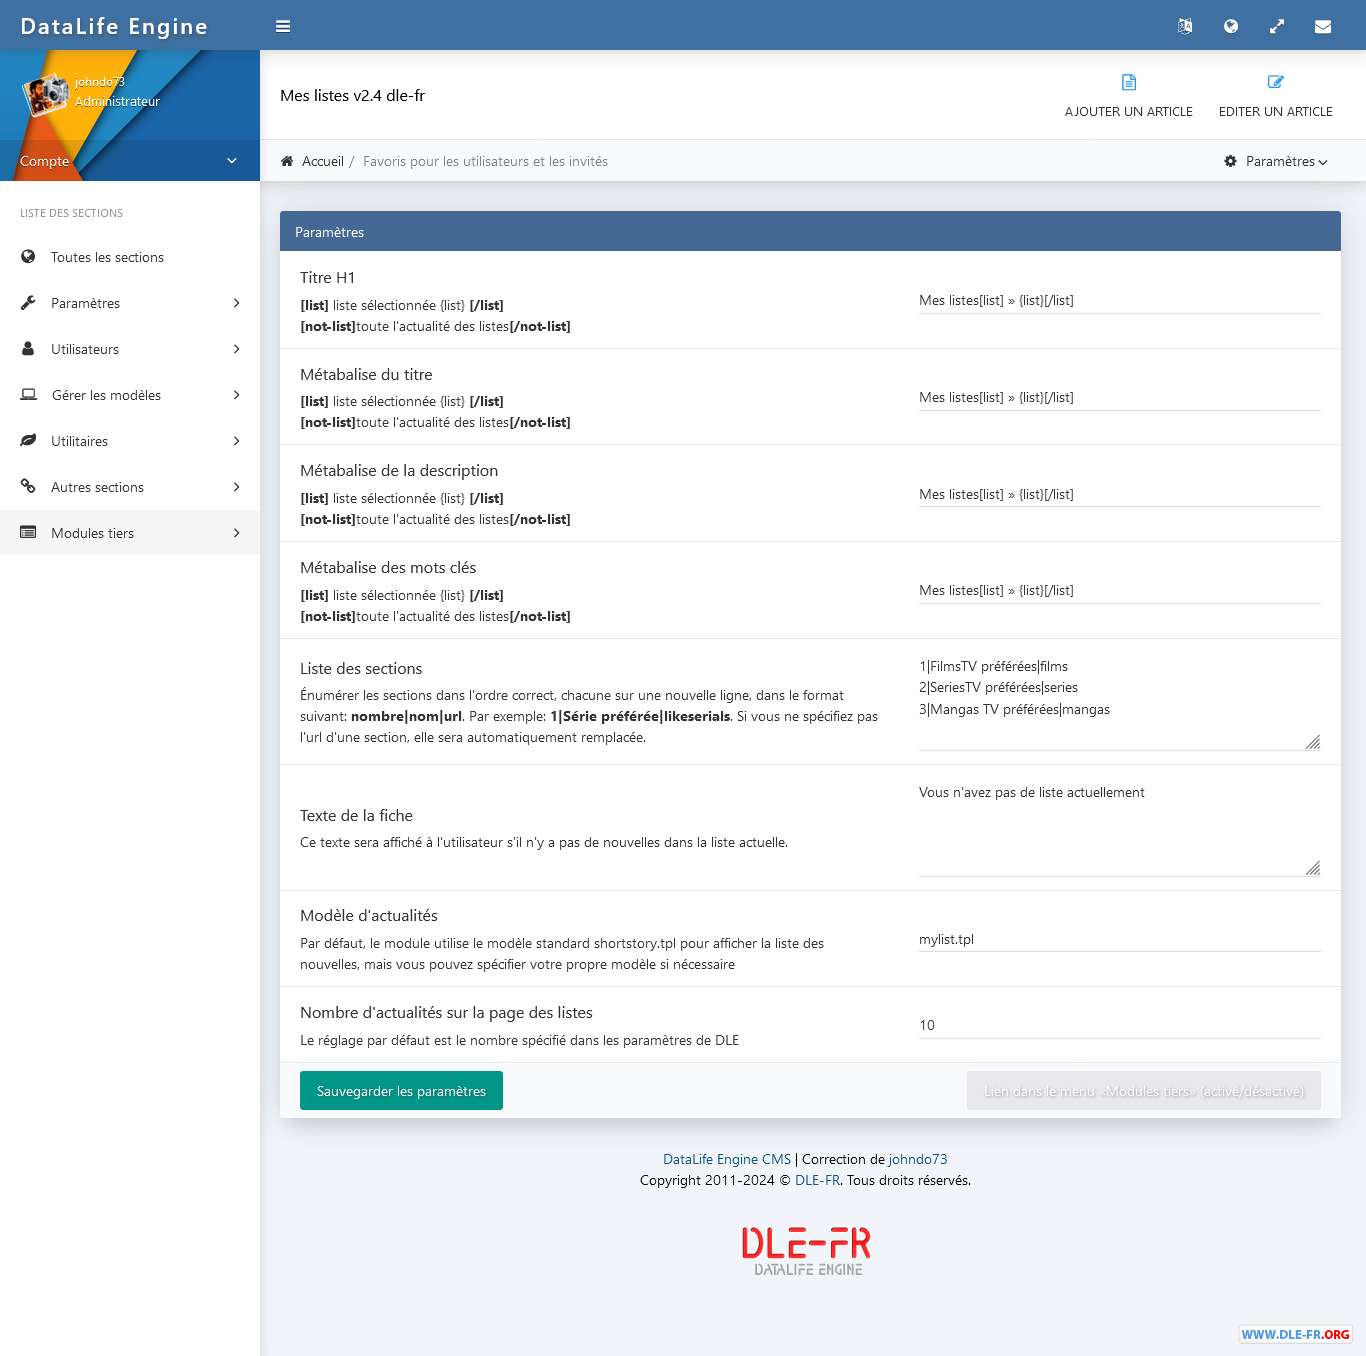Expand Autres sections sidebar chevron
Image resolution: width=1366 pixels, height=1356 pixels.
click(x=237, y=487)
